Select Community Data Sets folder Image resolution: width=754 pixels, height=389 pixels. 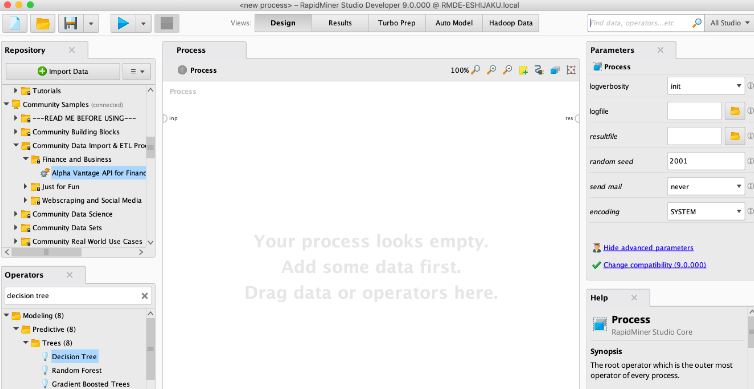pyautogui.click(x=67, y=227)
